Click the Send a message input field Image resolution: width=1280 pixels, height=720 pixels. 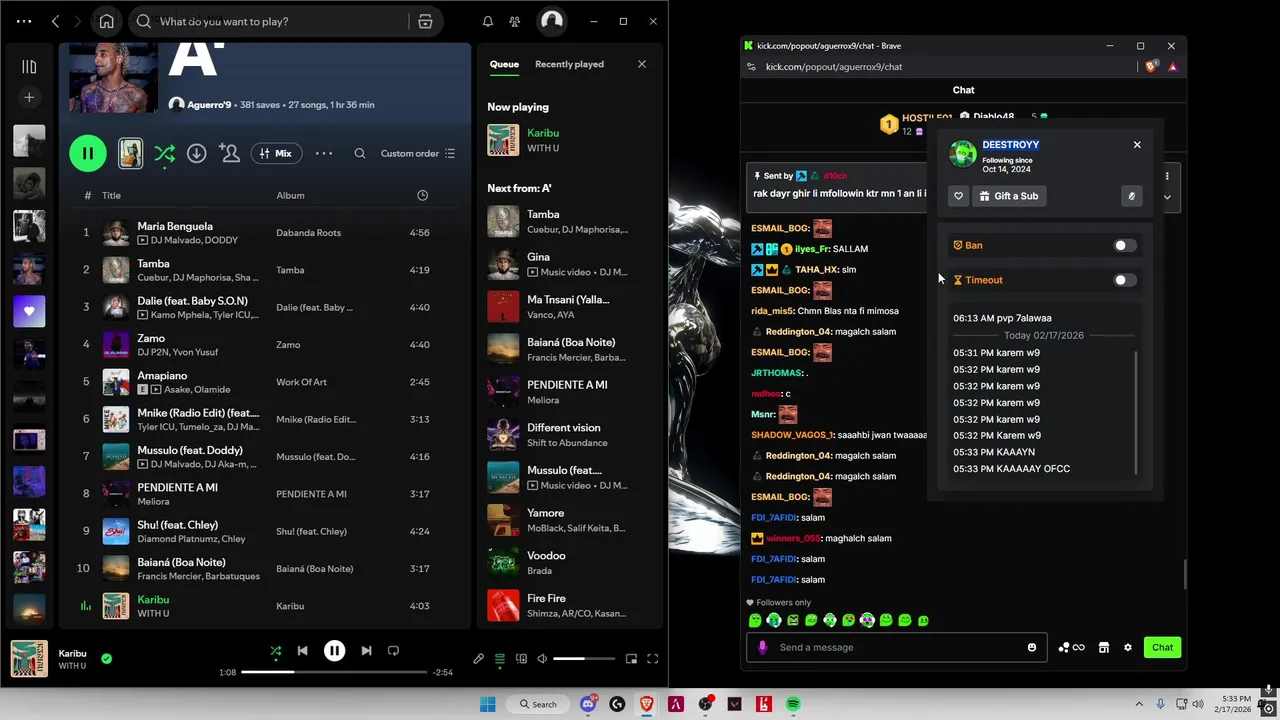(896, 647)
